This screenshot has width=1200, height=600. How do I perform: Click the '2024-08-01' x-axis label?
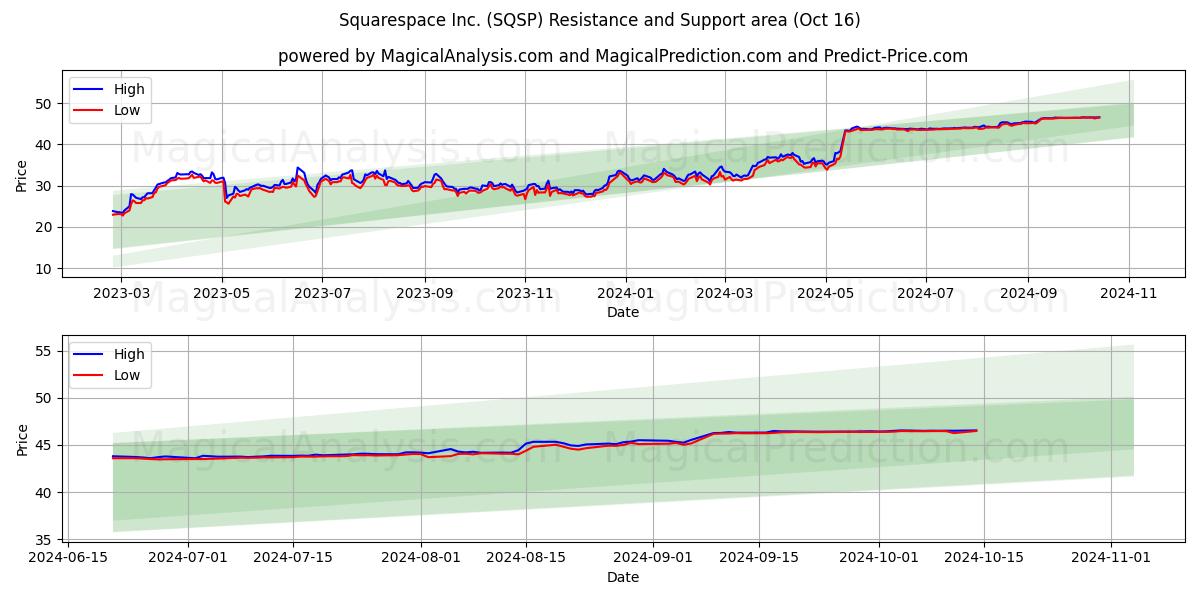coord(421,560)
